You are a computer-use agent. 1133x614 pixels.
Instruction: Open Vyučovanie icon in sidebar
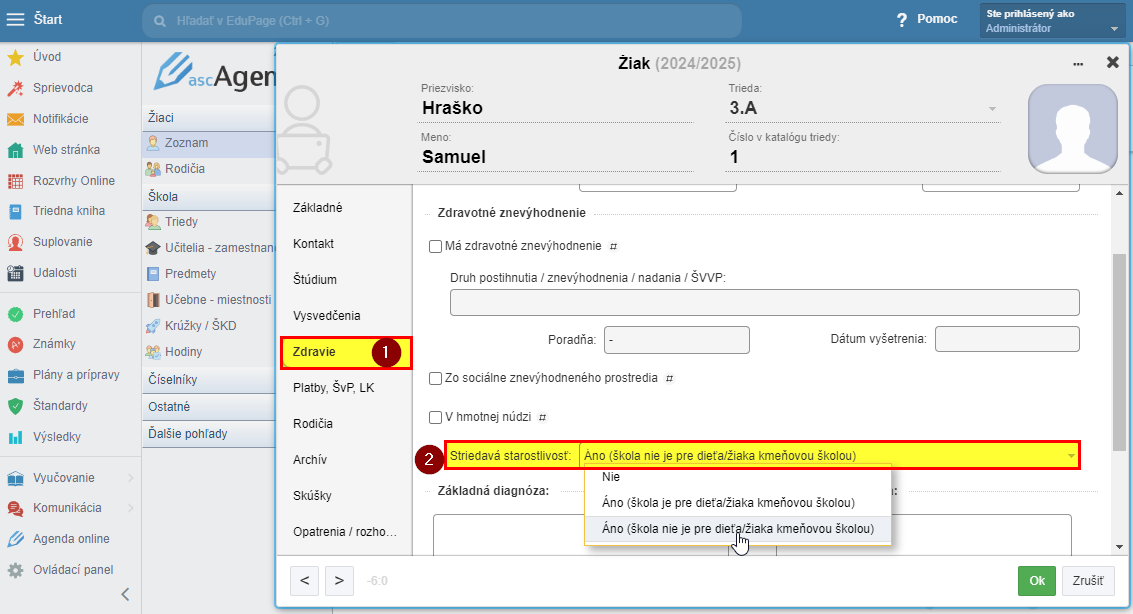pos(15,478)
